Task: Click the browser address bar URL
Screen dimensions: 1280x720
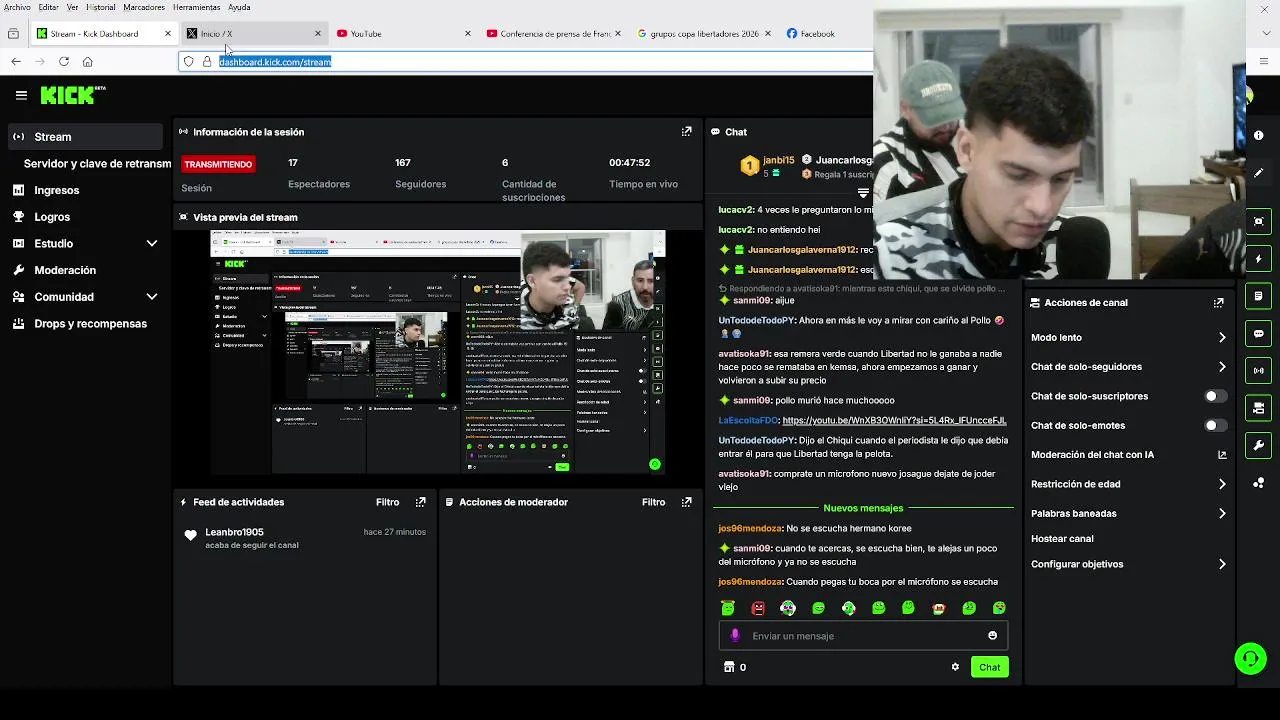Action: [275, 61]
